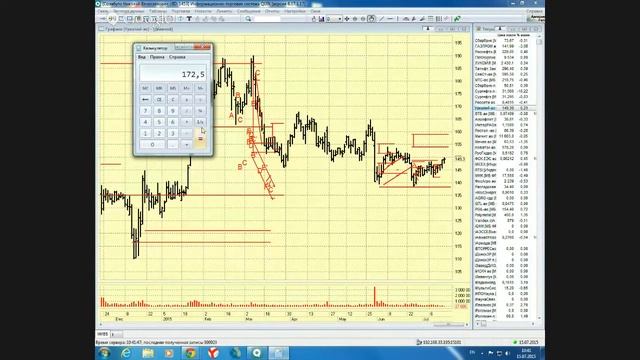Click digit 2 on the Calculator
This screenshot has width=640, height=360.
(x=159, y=133)
